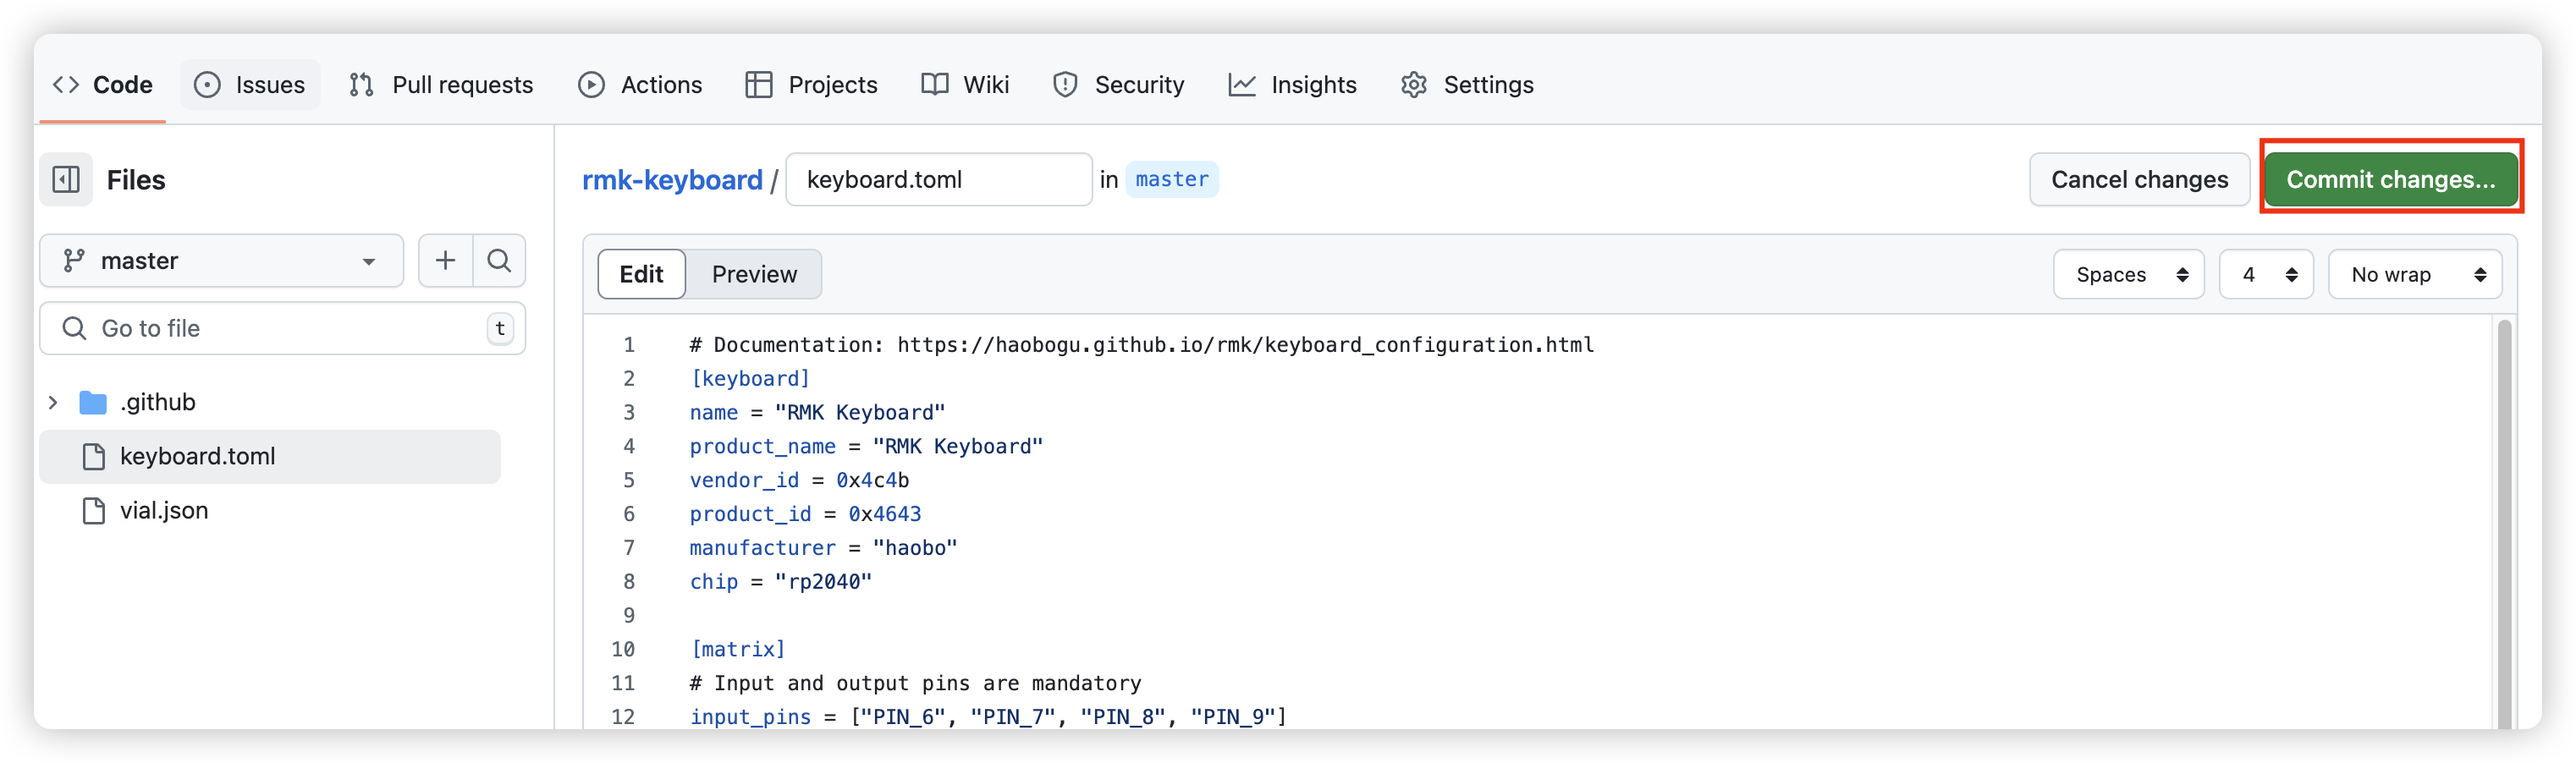Click the keyboard.toml filename field
2576x763 pixels.
tap(938, 180)
